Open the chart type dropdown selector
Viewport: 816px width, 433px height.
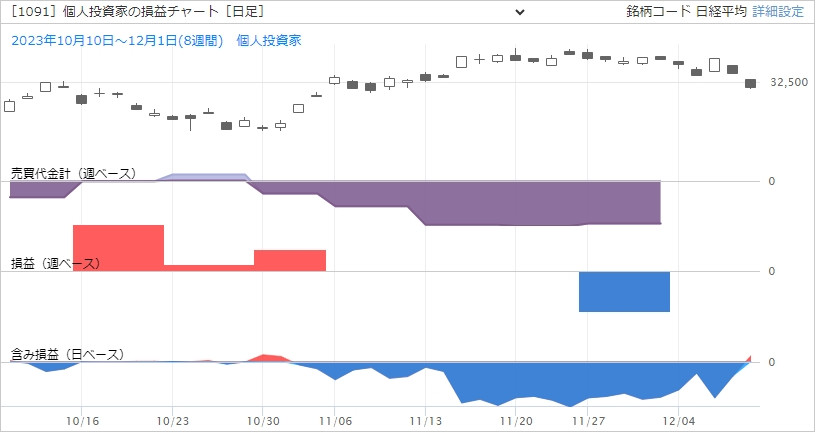pos(268,12)
